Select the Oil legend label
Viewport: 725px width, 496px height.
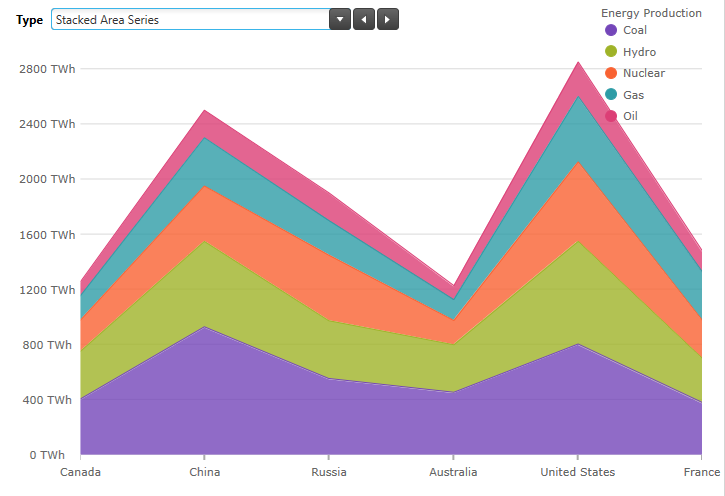(x=630, y=116)
